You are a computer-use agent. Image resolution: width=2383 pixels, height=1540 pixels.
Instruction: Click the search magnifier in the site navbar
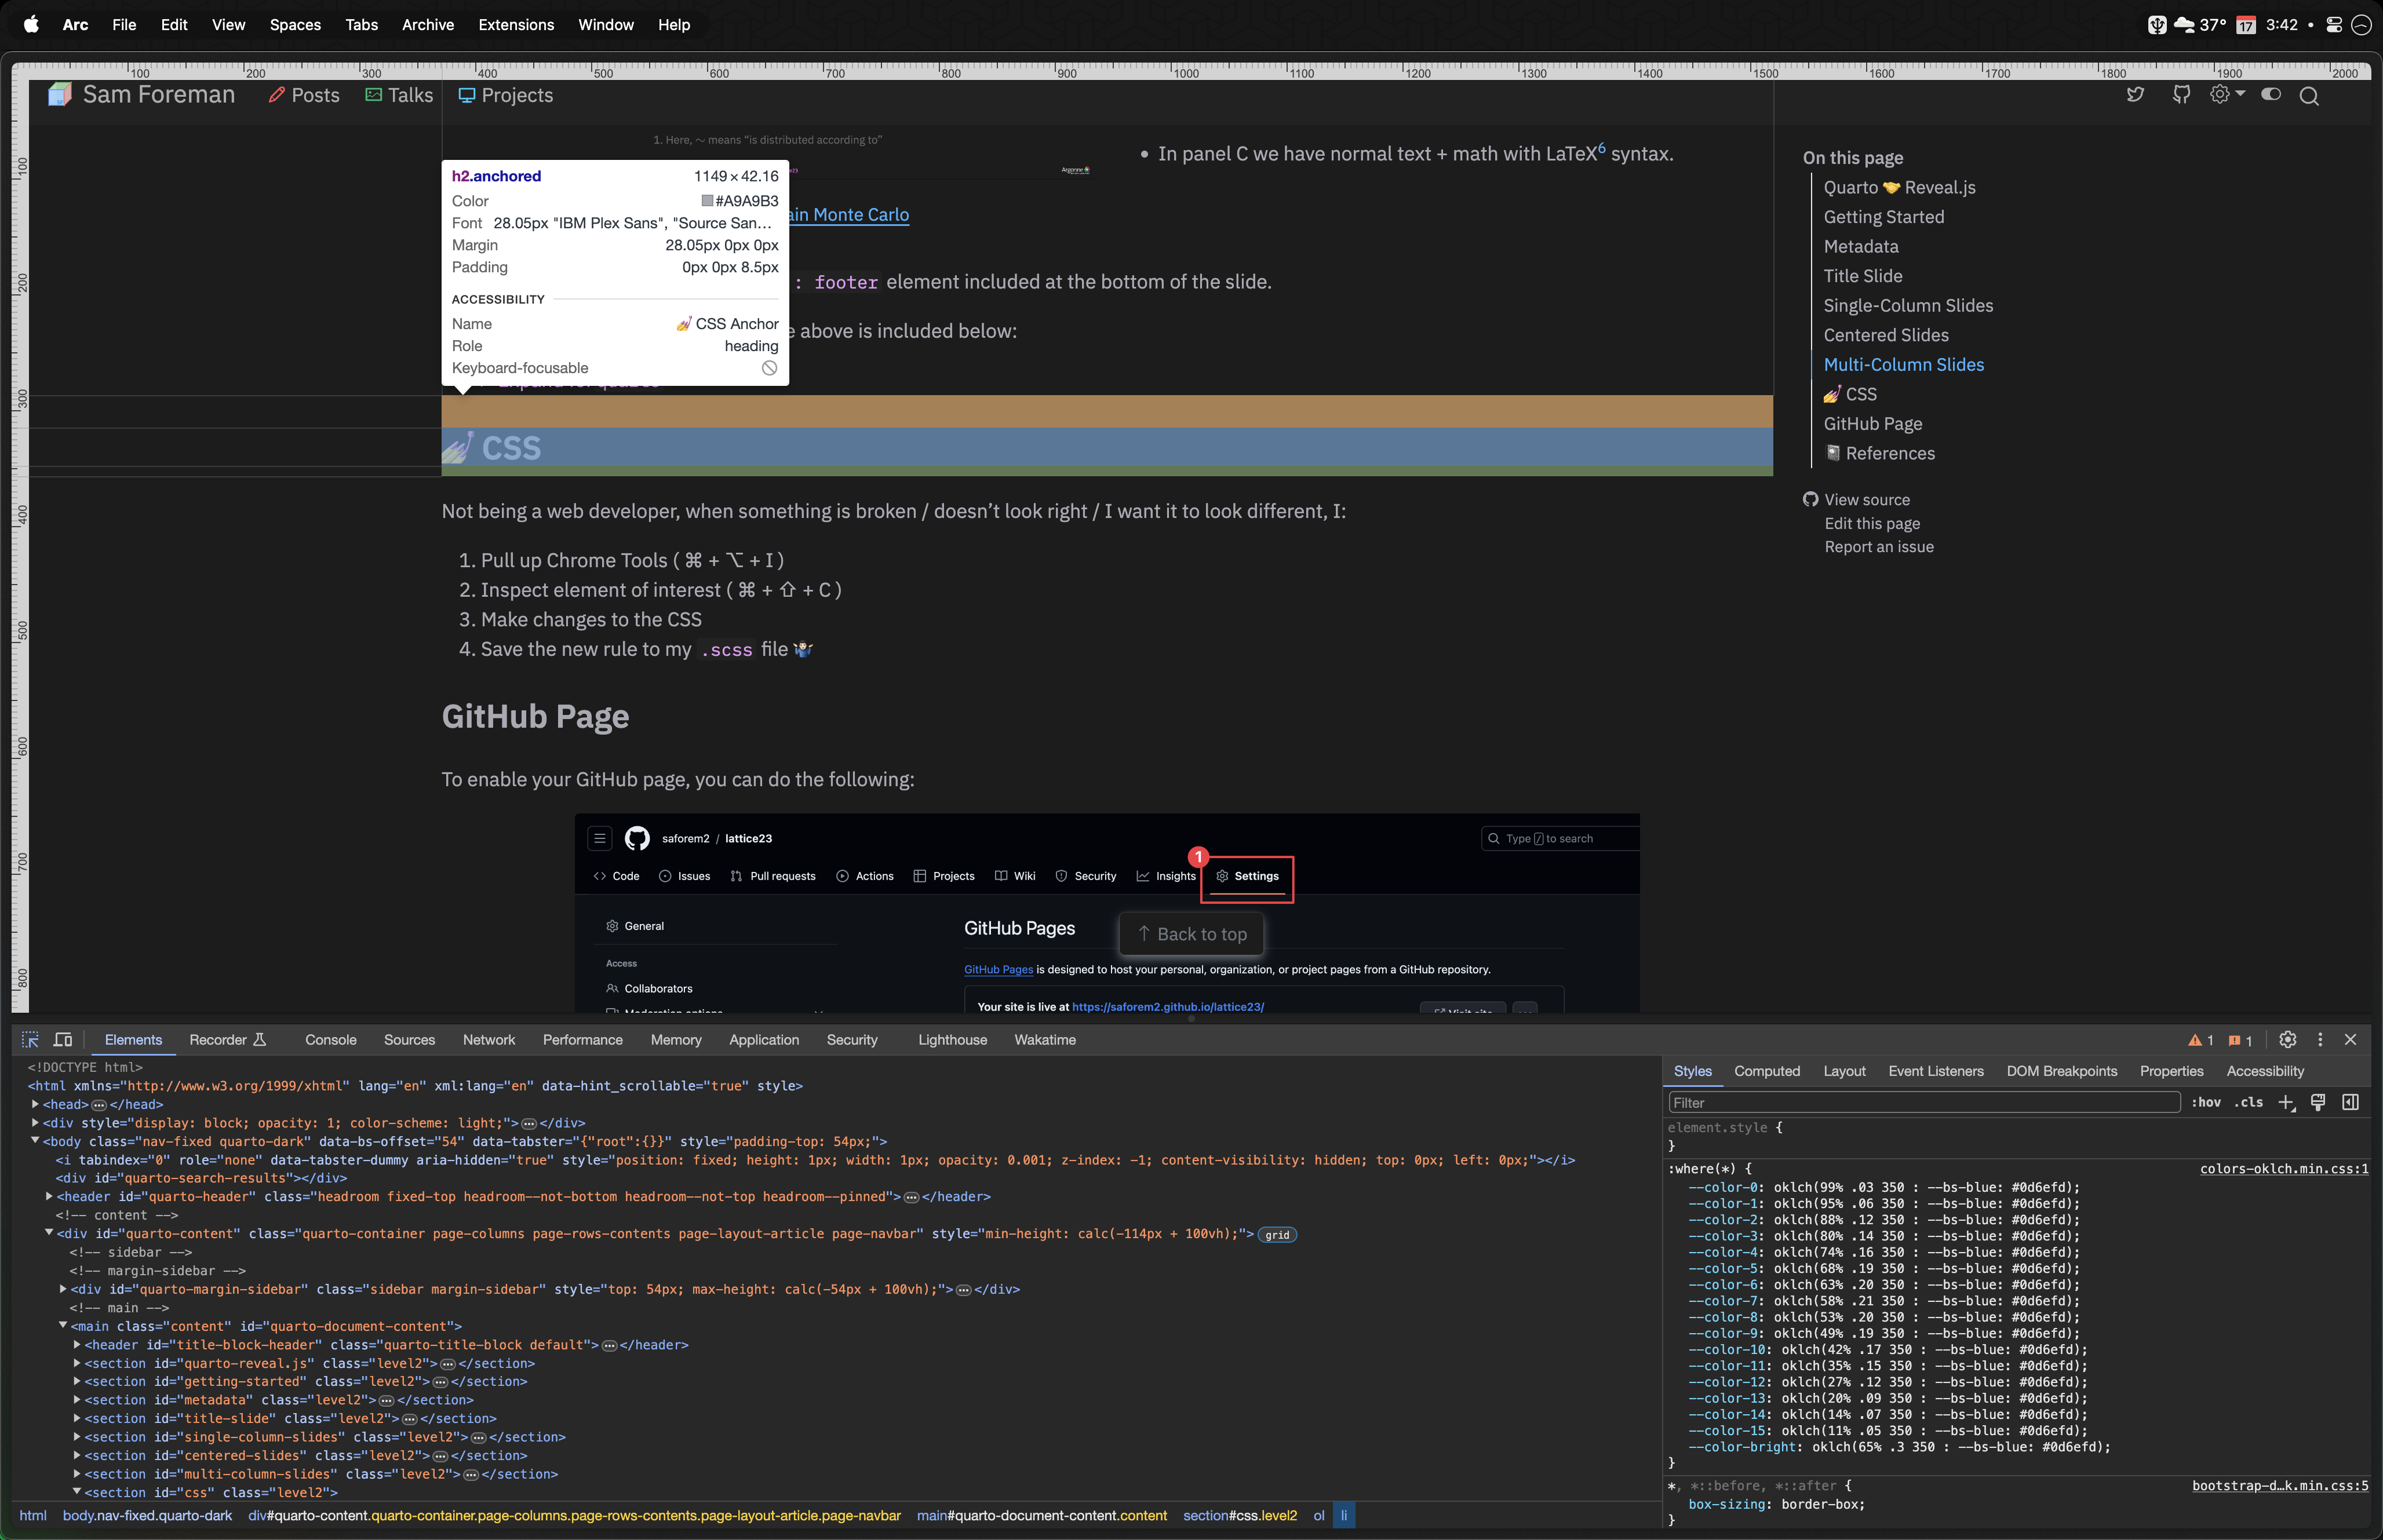(2309, 96)
